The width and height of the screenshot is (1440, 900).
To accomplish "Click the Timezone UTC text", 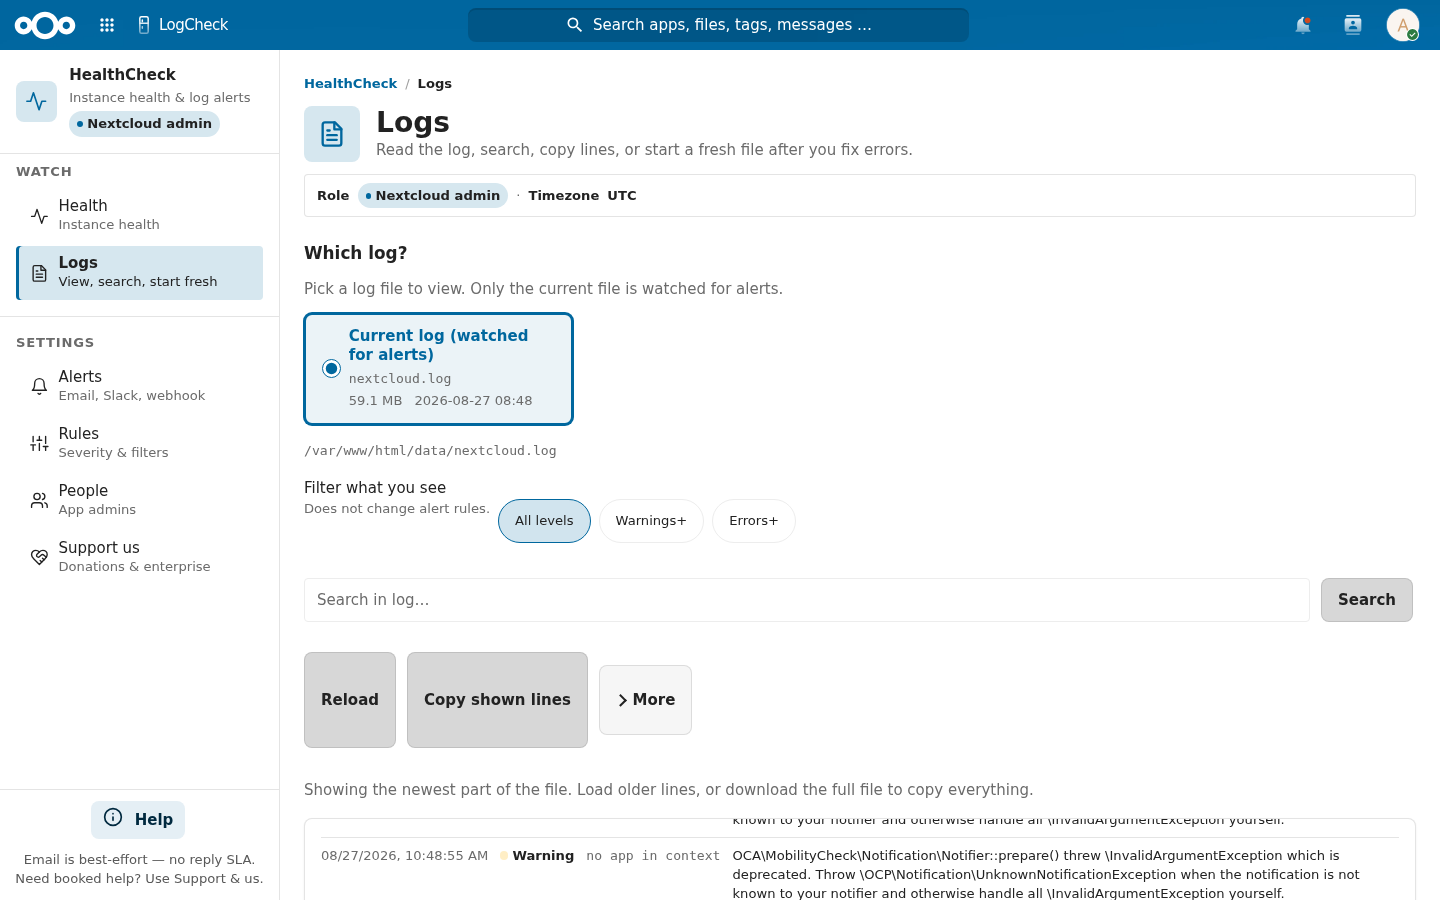I will [x=582, y=196].
